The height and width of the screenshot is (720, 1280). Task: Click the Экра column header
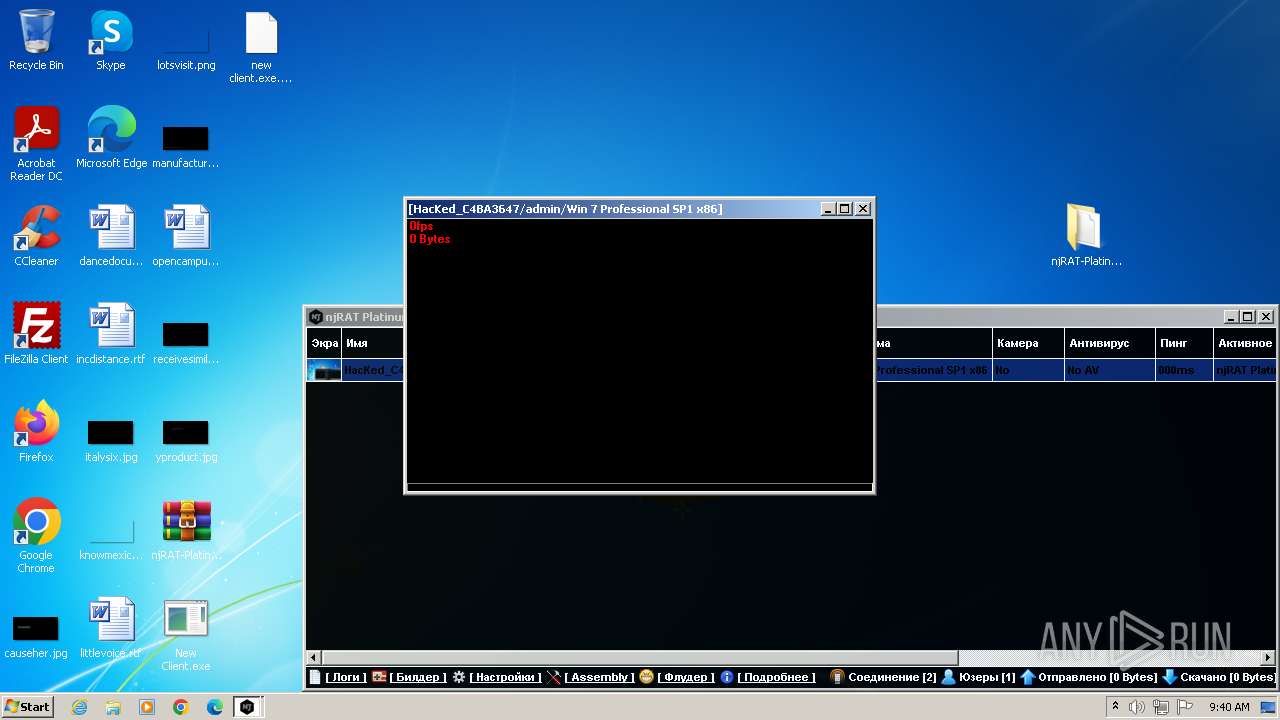[324, 343]
